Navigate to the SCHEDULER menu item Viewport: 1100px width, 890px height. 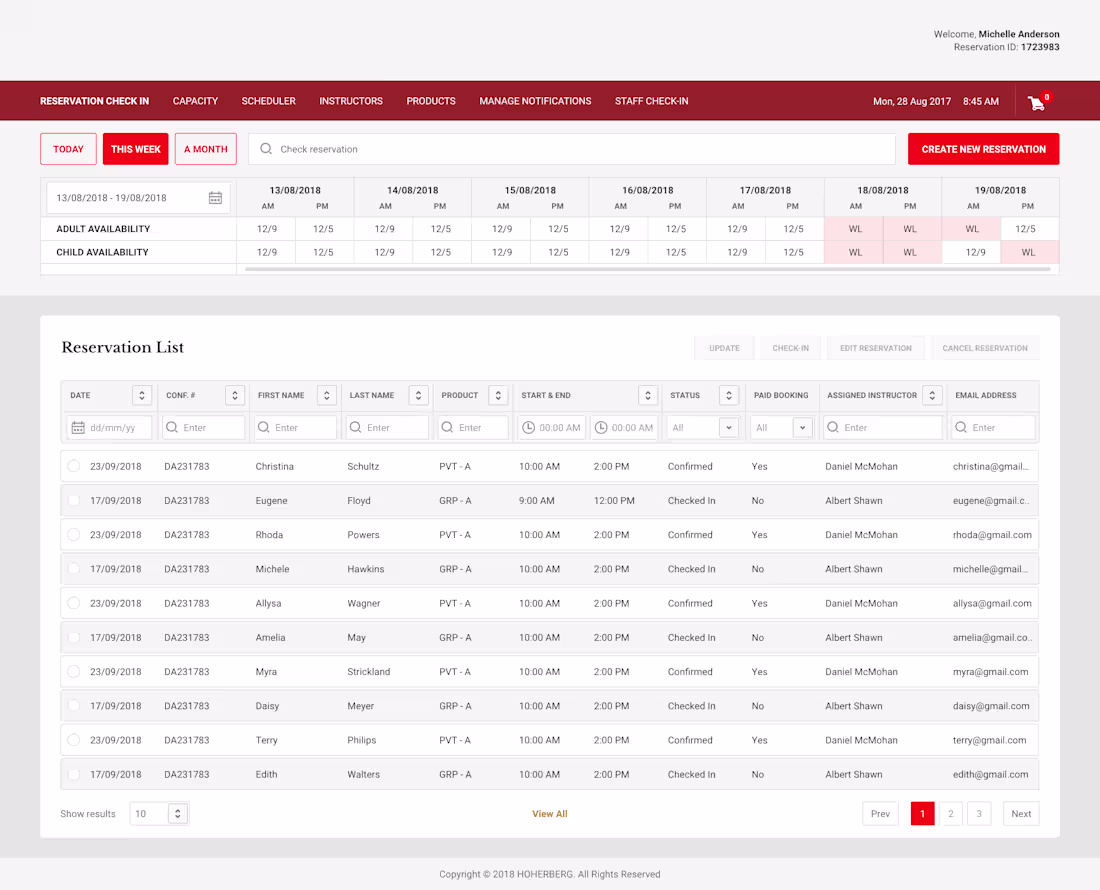point(267,100)
